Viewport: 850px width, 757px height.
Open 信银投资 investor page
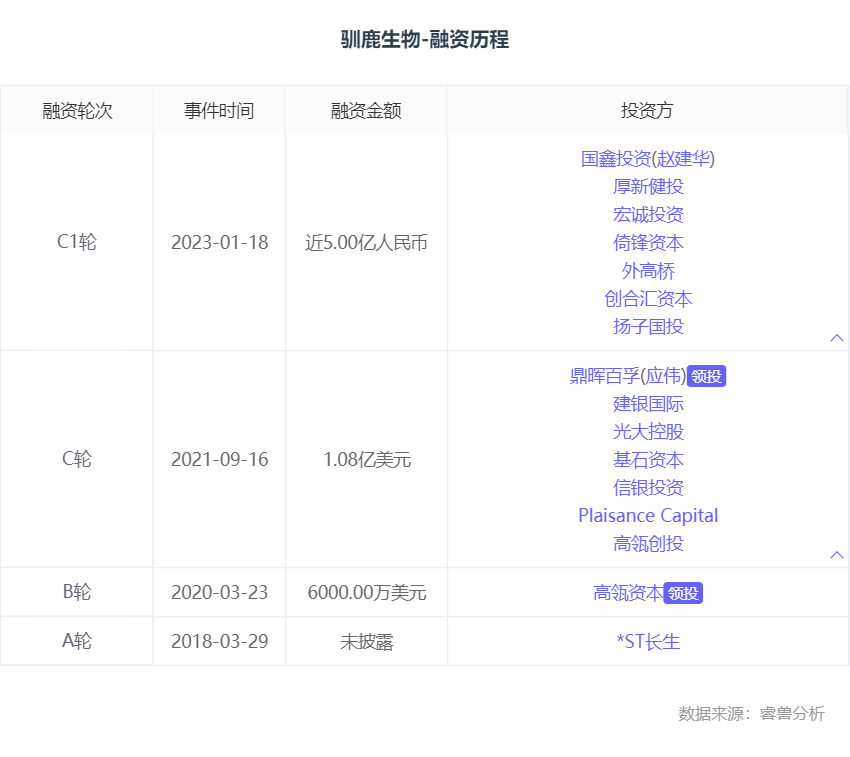coord(648,488)
